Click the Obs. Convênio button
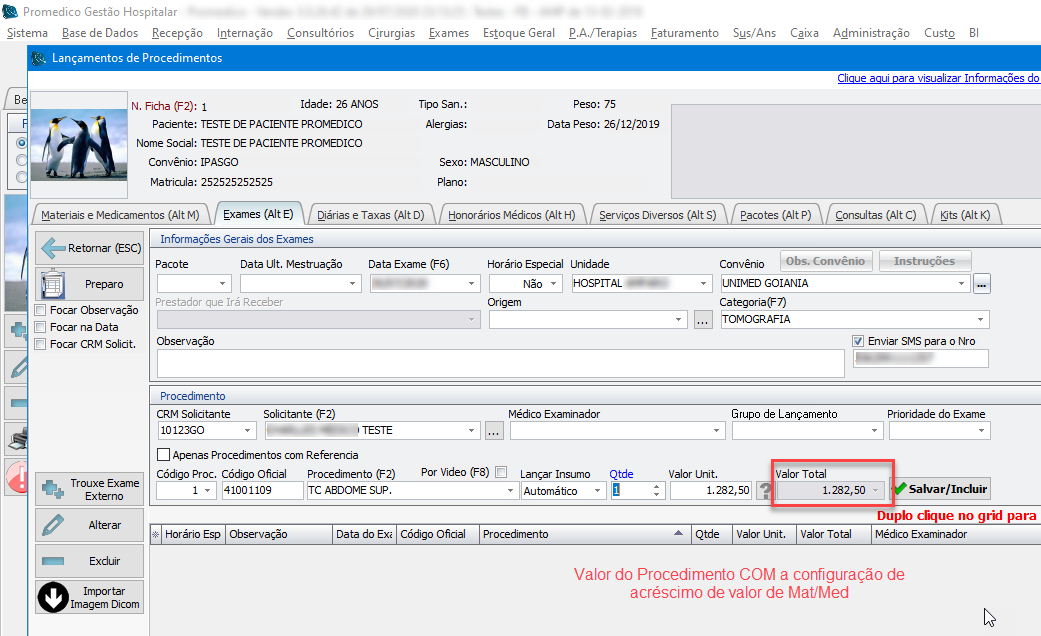 [x=825, y=261]
